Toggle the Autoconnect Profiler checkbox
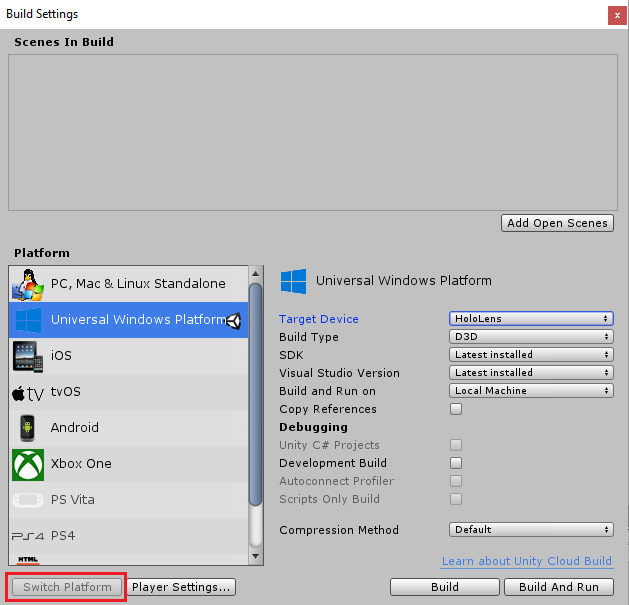The image size is (629, 605). click(456, 481)
